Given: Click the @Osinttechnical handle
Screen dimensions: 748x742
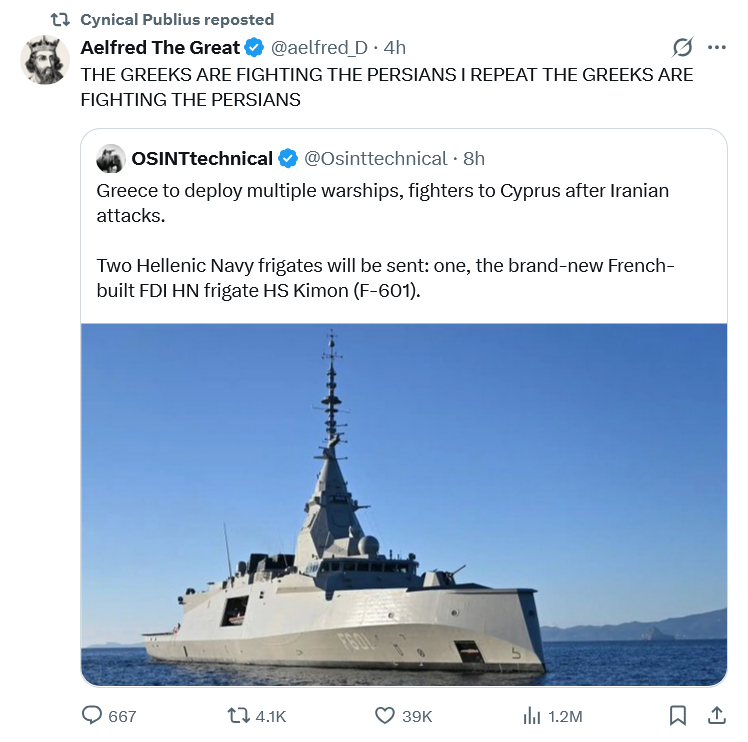Looking at the screenshot, I should point(376,158).
